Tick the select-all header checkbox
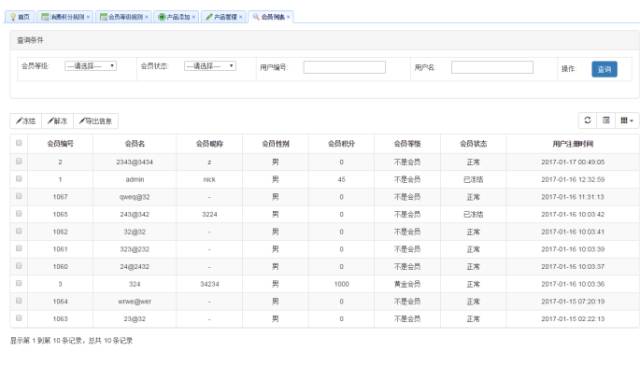Viewport: 640px width, 366px height. pyautogui.click(x=19, y=143)
